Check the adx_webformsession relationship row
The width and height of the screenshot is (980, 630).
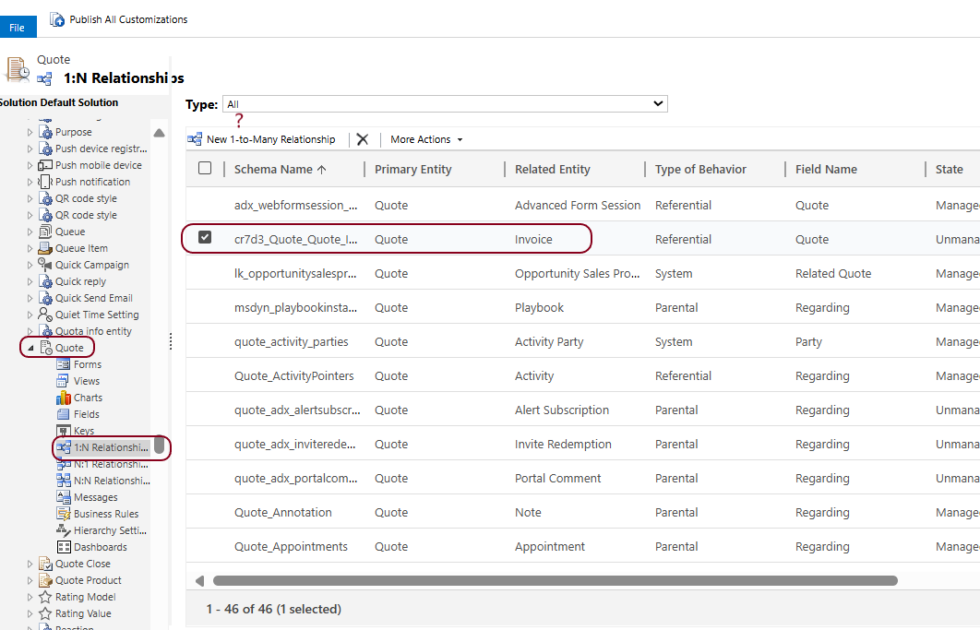pyautogui.click(x=204, y=205)
